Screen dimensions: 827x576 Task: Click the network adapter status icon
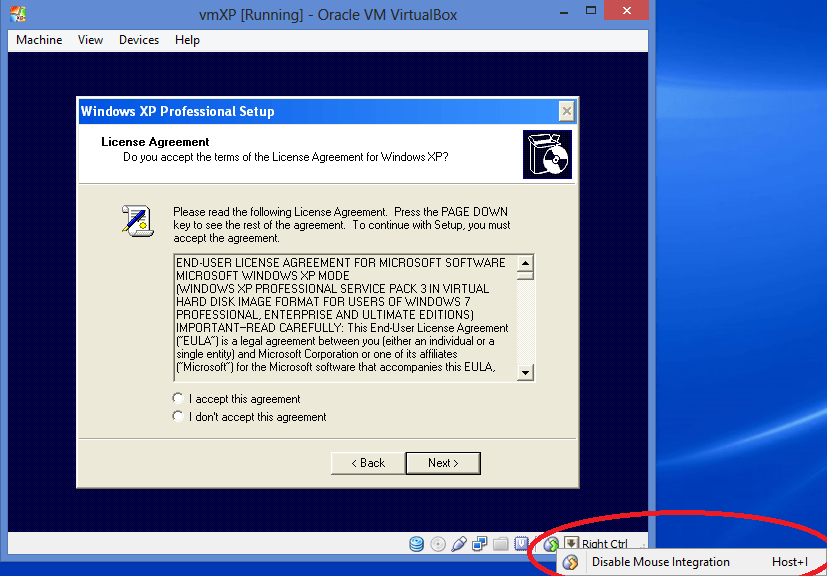(x=480, y=544)
